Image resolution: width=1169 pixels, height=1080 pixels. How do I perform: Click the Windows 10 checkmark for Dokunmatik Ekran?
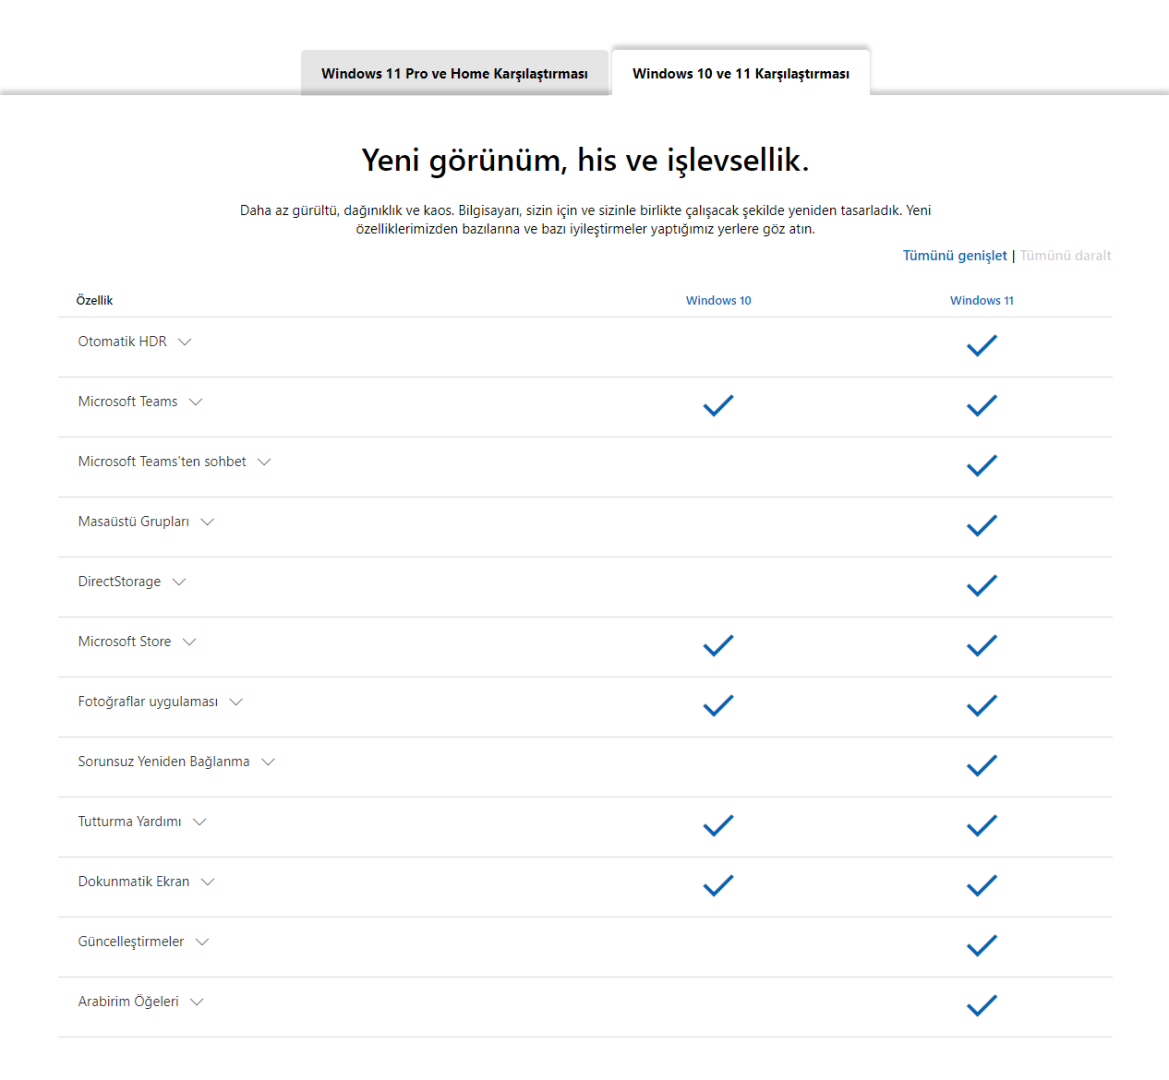point(718,886)
